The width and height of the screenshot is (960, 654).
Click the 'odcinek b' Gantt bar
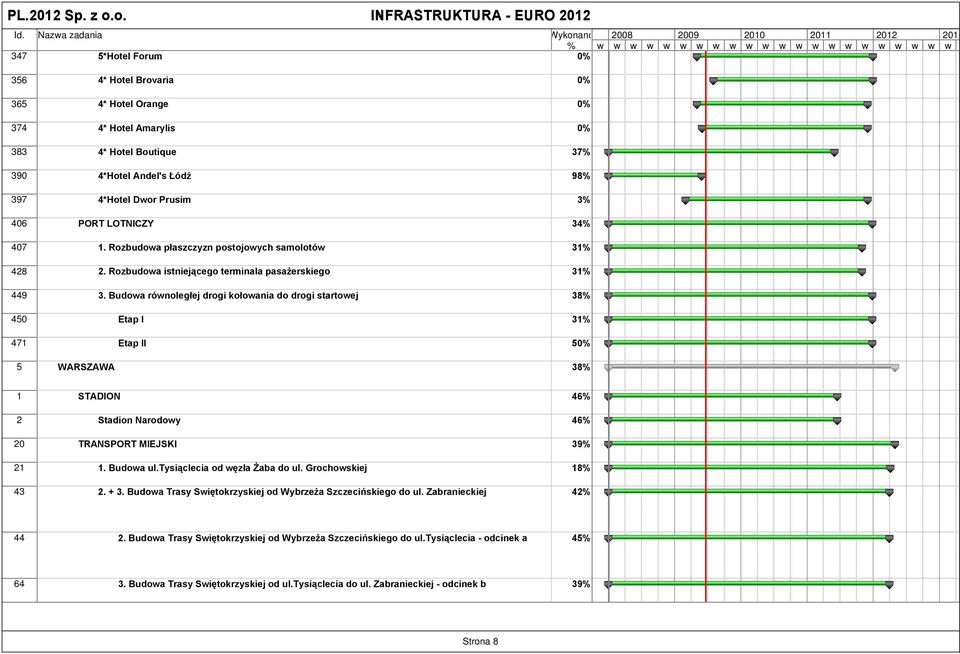[x=749, y=584]
